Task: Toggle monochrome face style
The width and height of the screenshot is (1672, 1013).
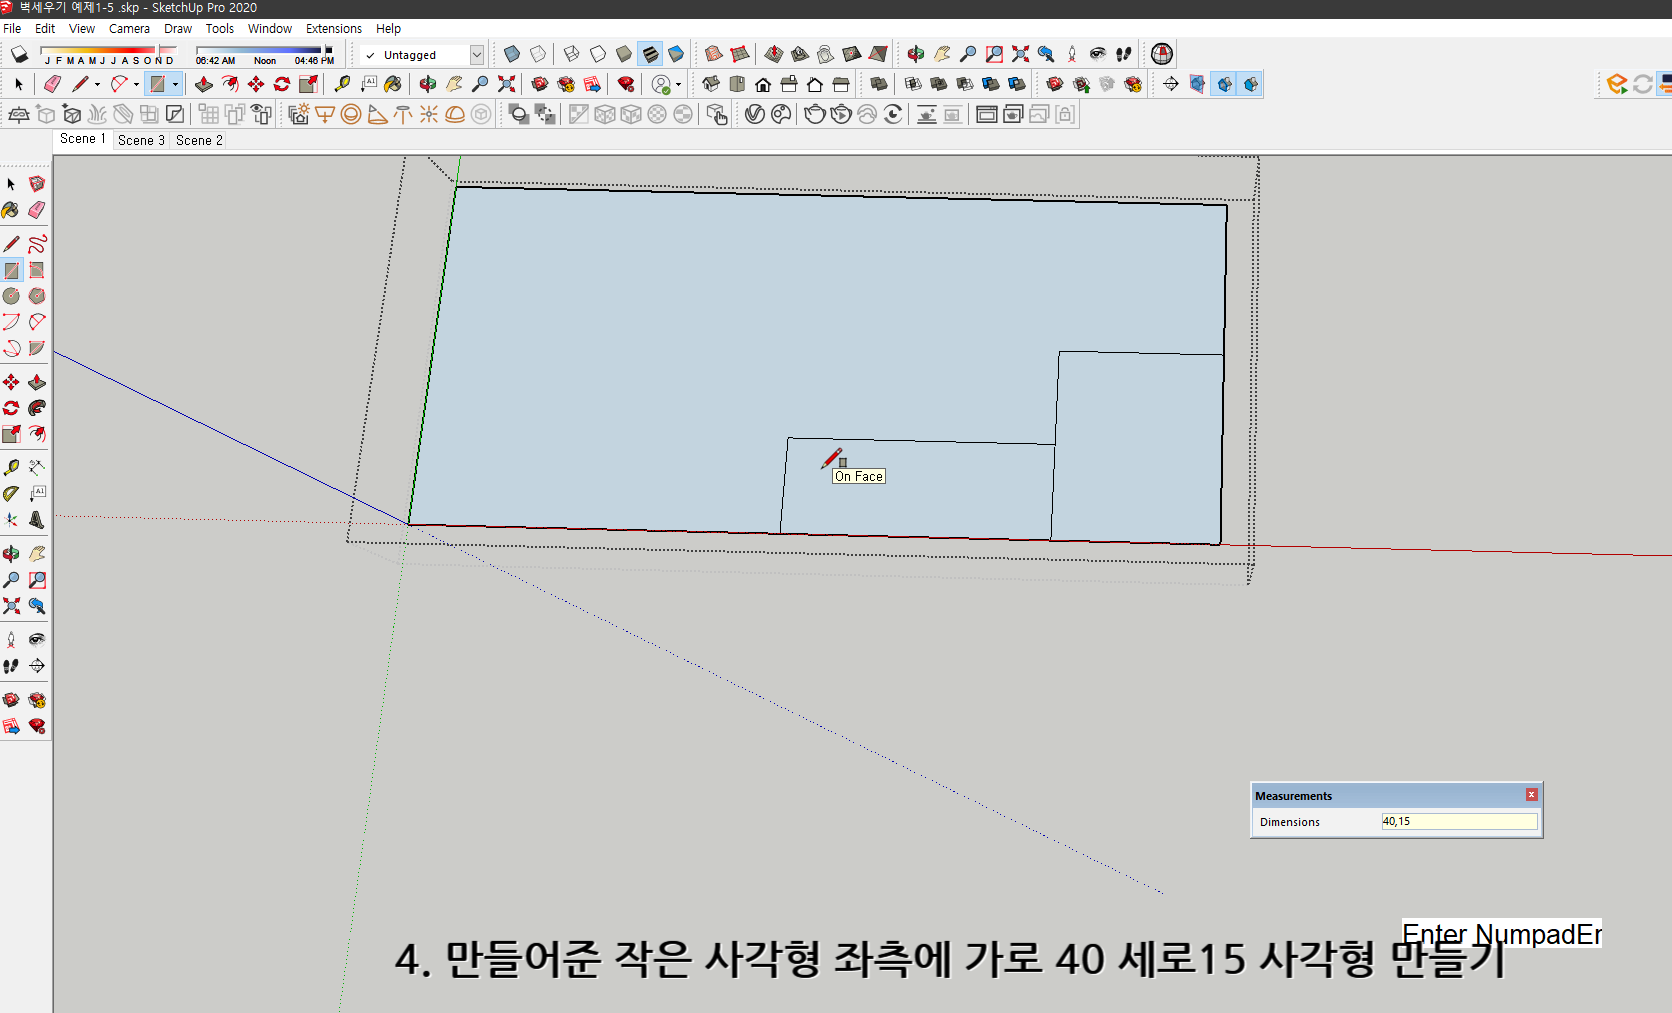Action: [678, 54]
